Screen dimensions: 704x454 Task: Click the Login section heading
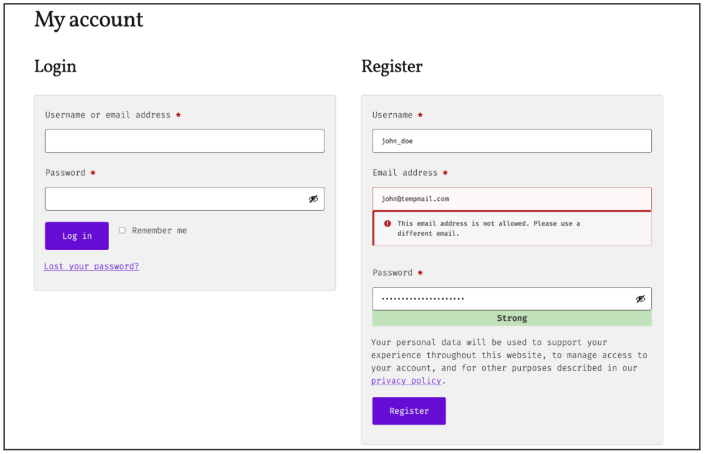[x=55, y=67]
